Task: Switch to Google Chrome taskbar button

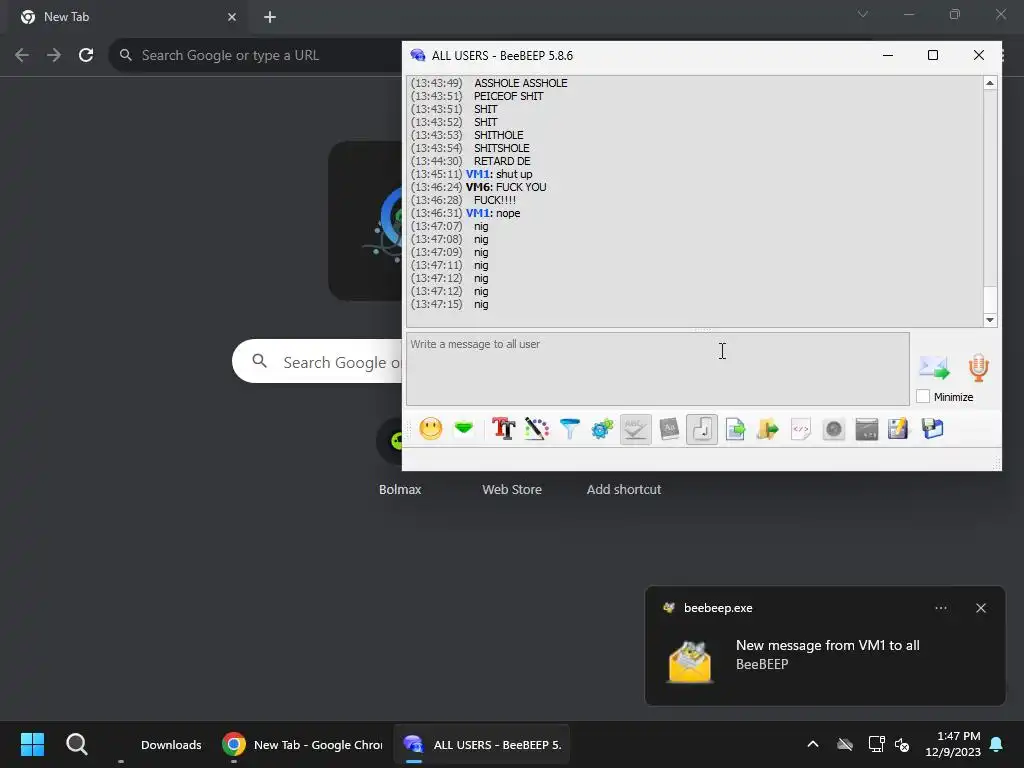Action: tap(302, 744)
